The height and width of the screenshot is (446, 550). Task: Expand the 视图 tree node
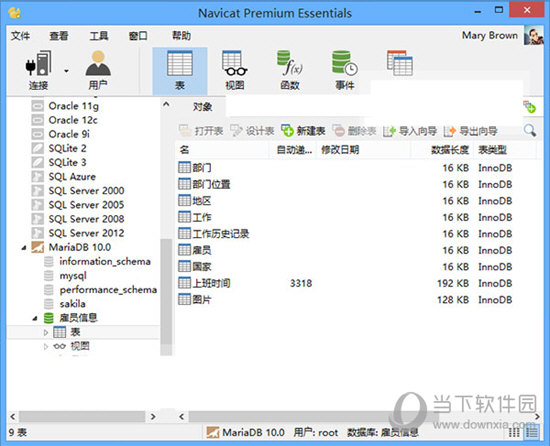pyautogui.click(x=46, y=346)
